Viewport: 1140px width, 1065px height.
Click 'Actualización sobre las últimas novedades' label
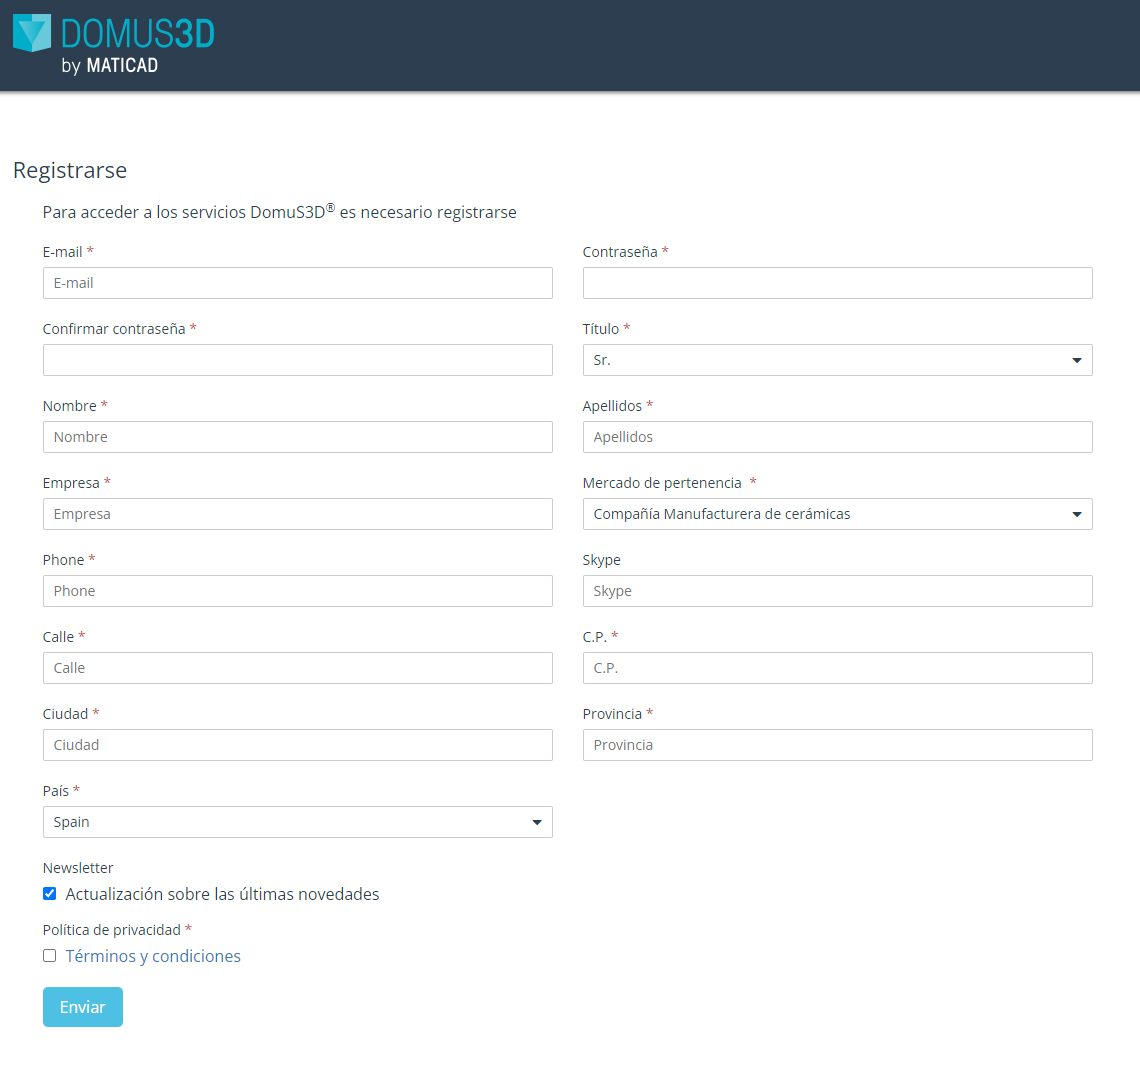tap(222, 894)
